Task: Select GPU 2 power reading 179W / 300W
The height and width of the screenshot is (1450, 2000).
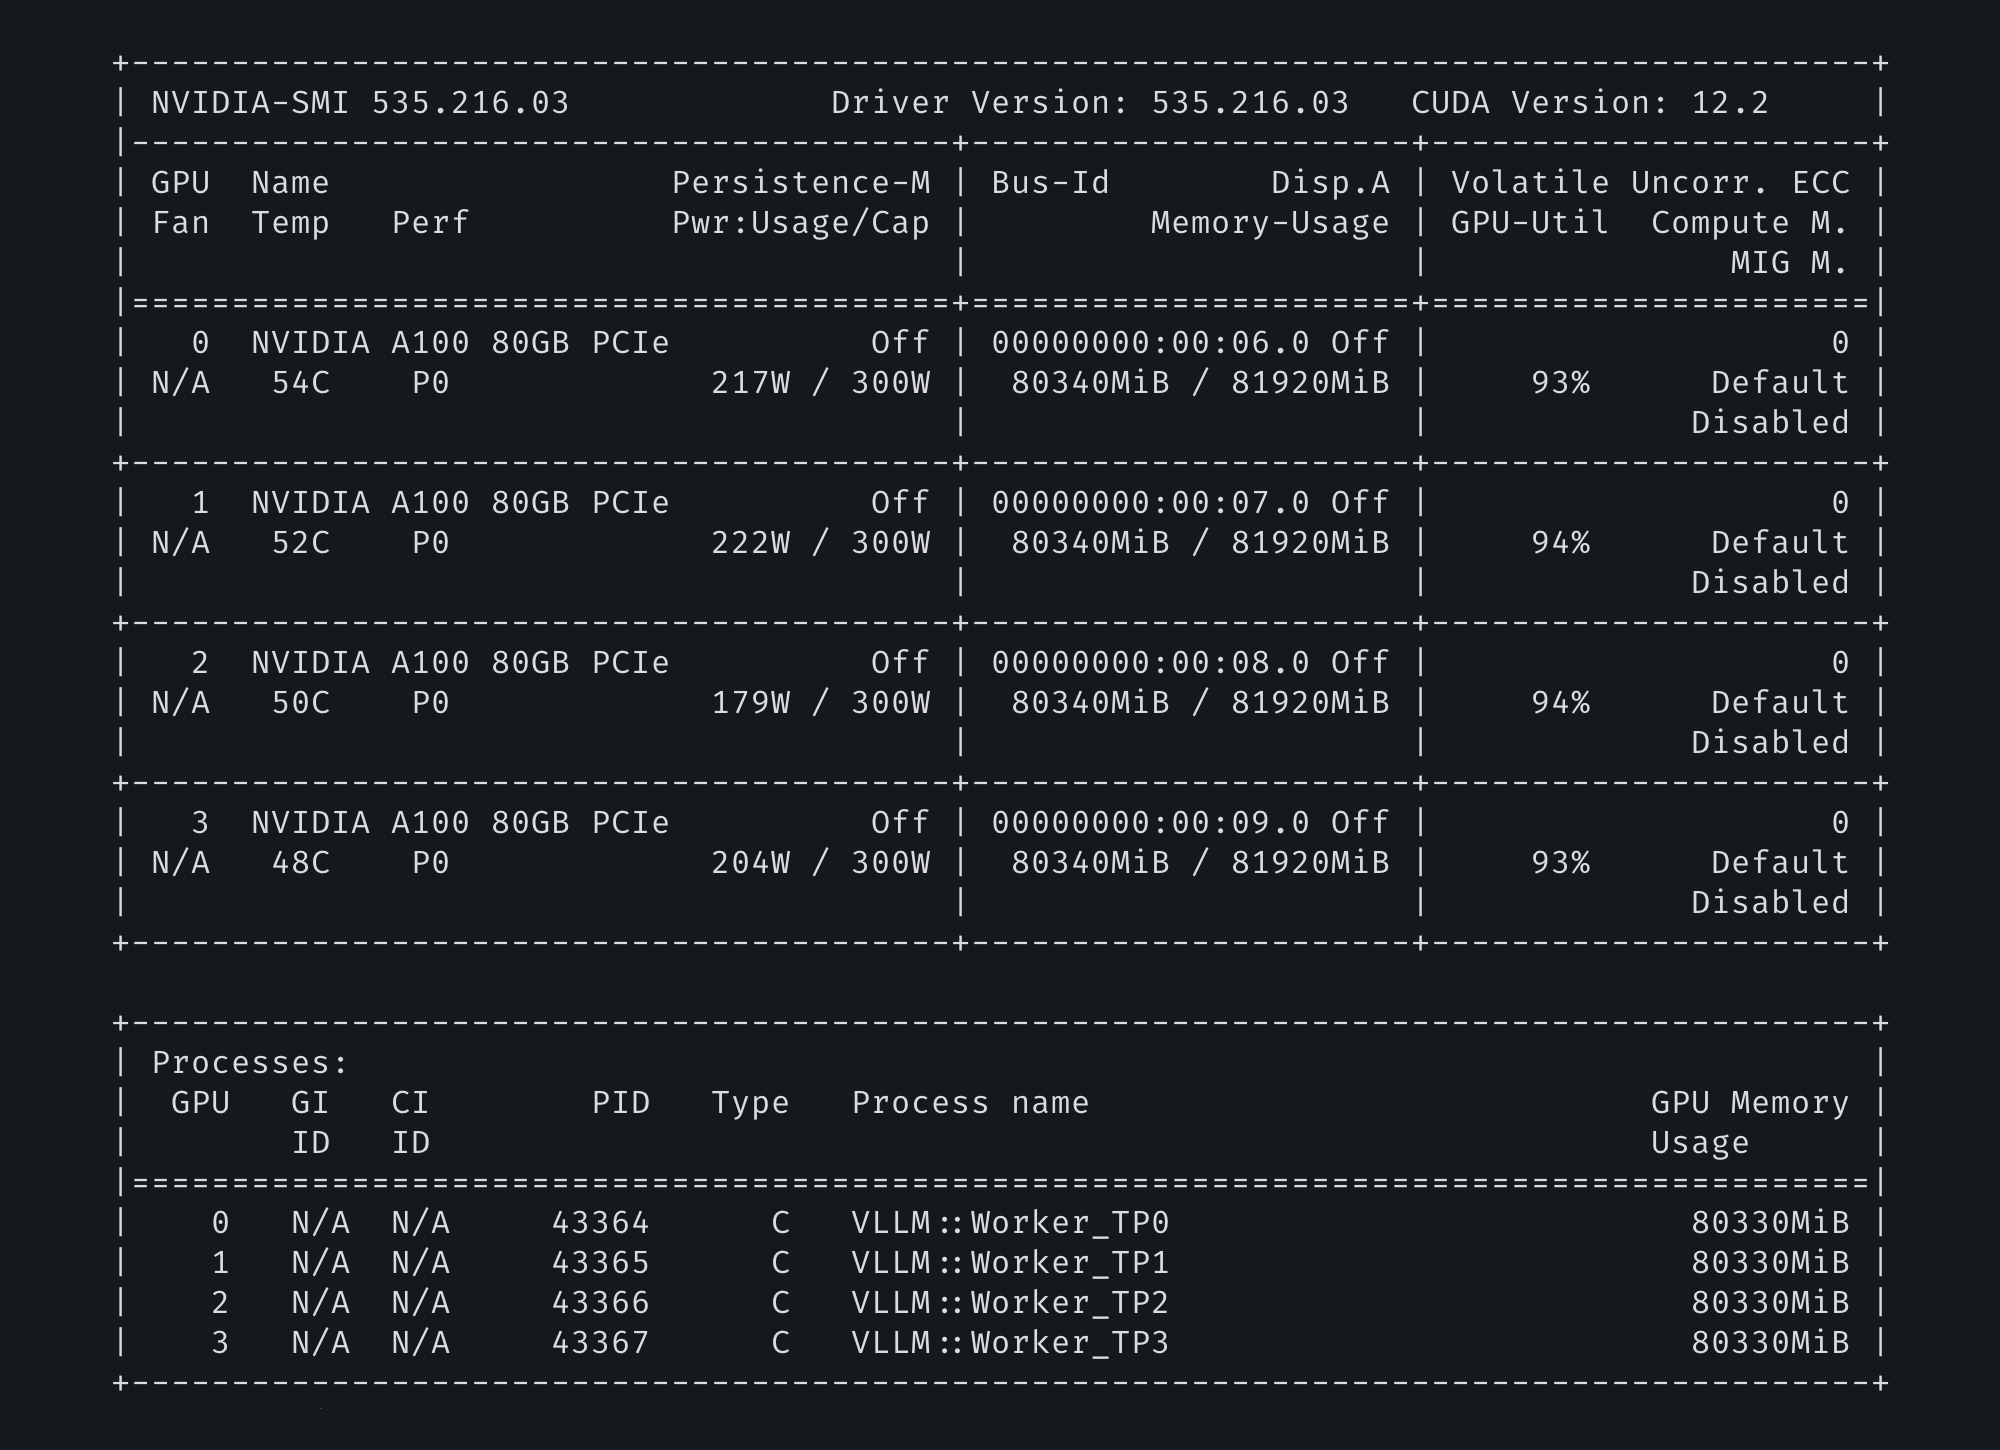Action: (820, 703)
